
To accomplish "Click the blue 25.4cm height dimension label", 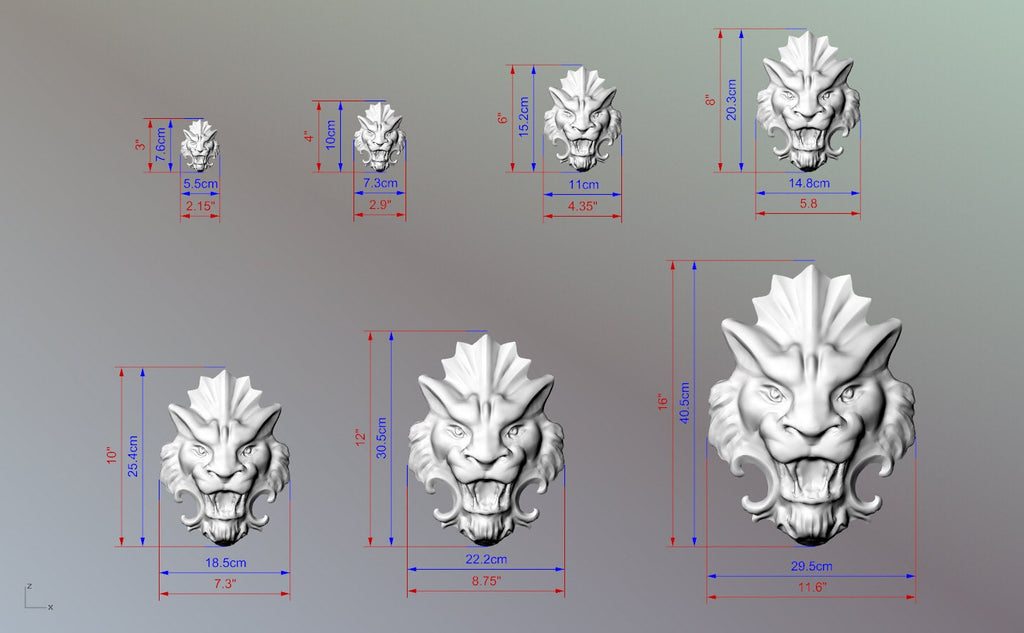I will tap(133, 456).
